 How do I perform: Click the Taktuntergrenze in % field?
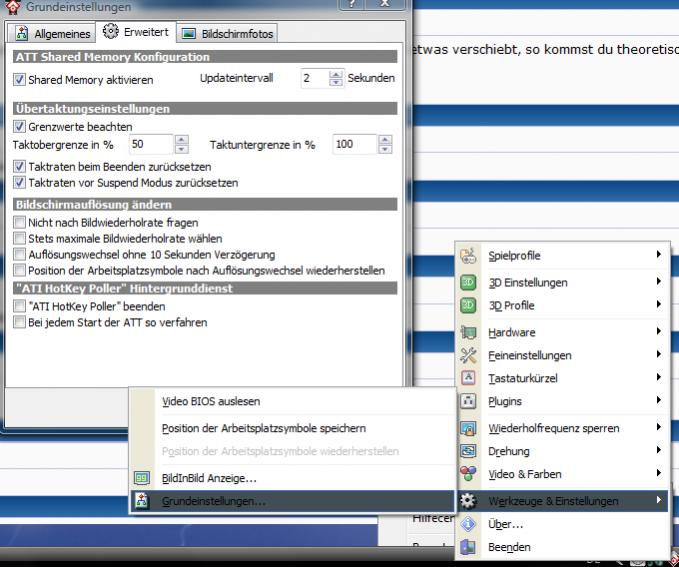(x=355, y=144)
